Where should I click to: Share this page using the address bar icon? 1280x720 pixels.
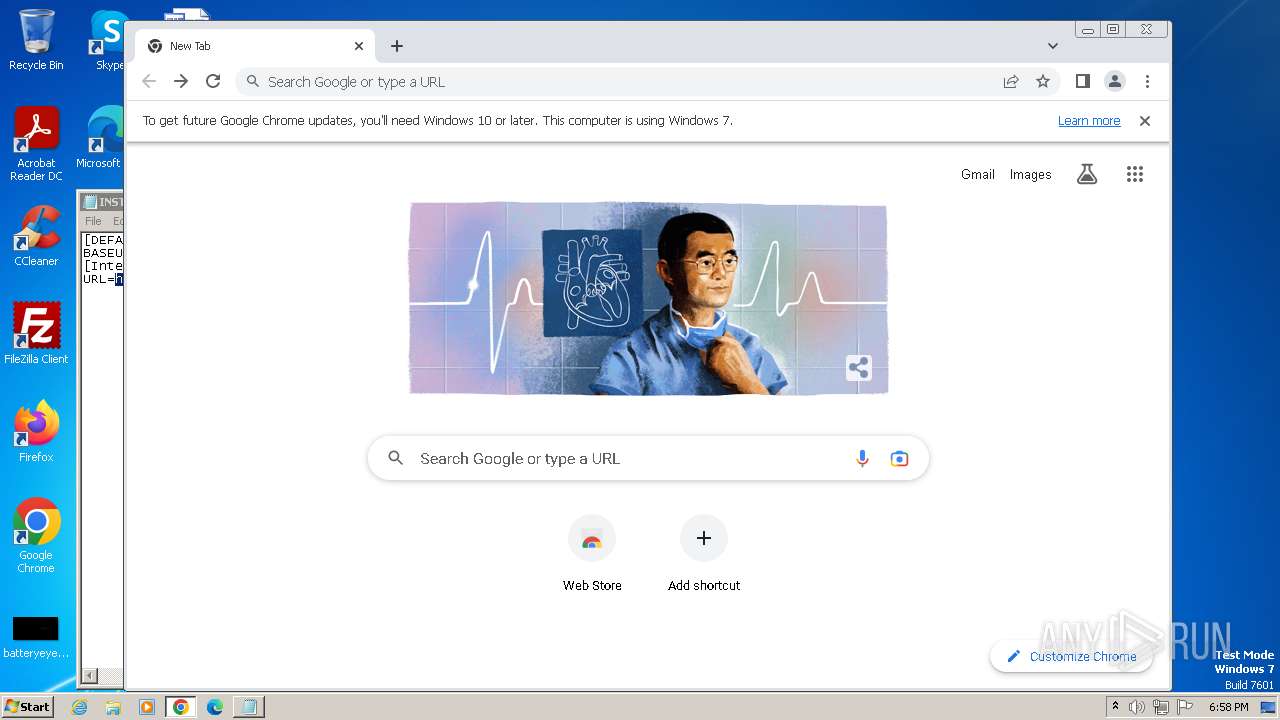1011,82
